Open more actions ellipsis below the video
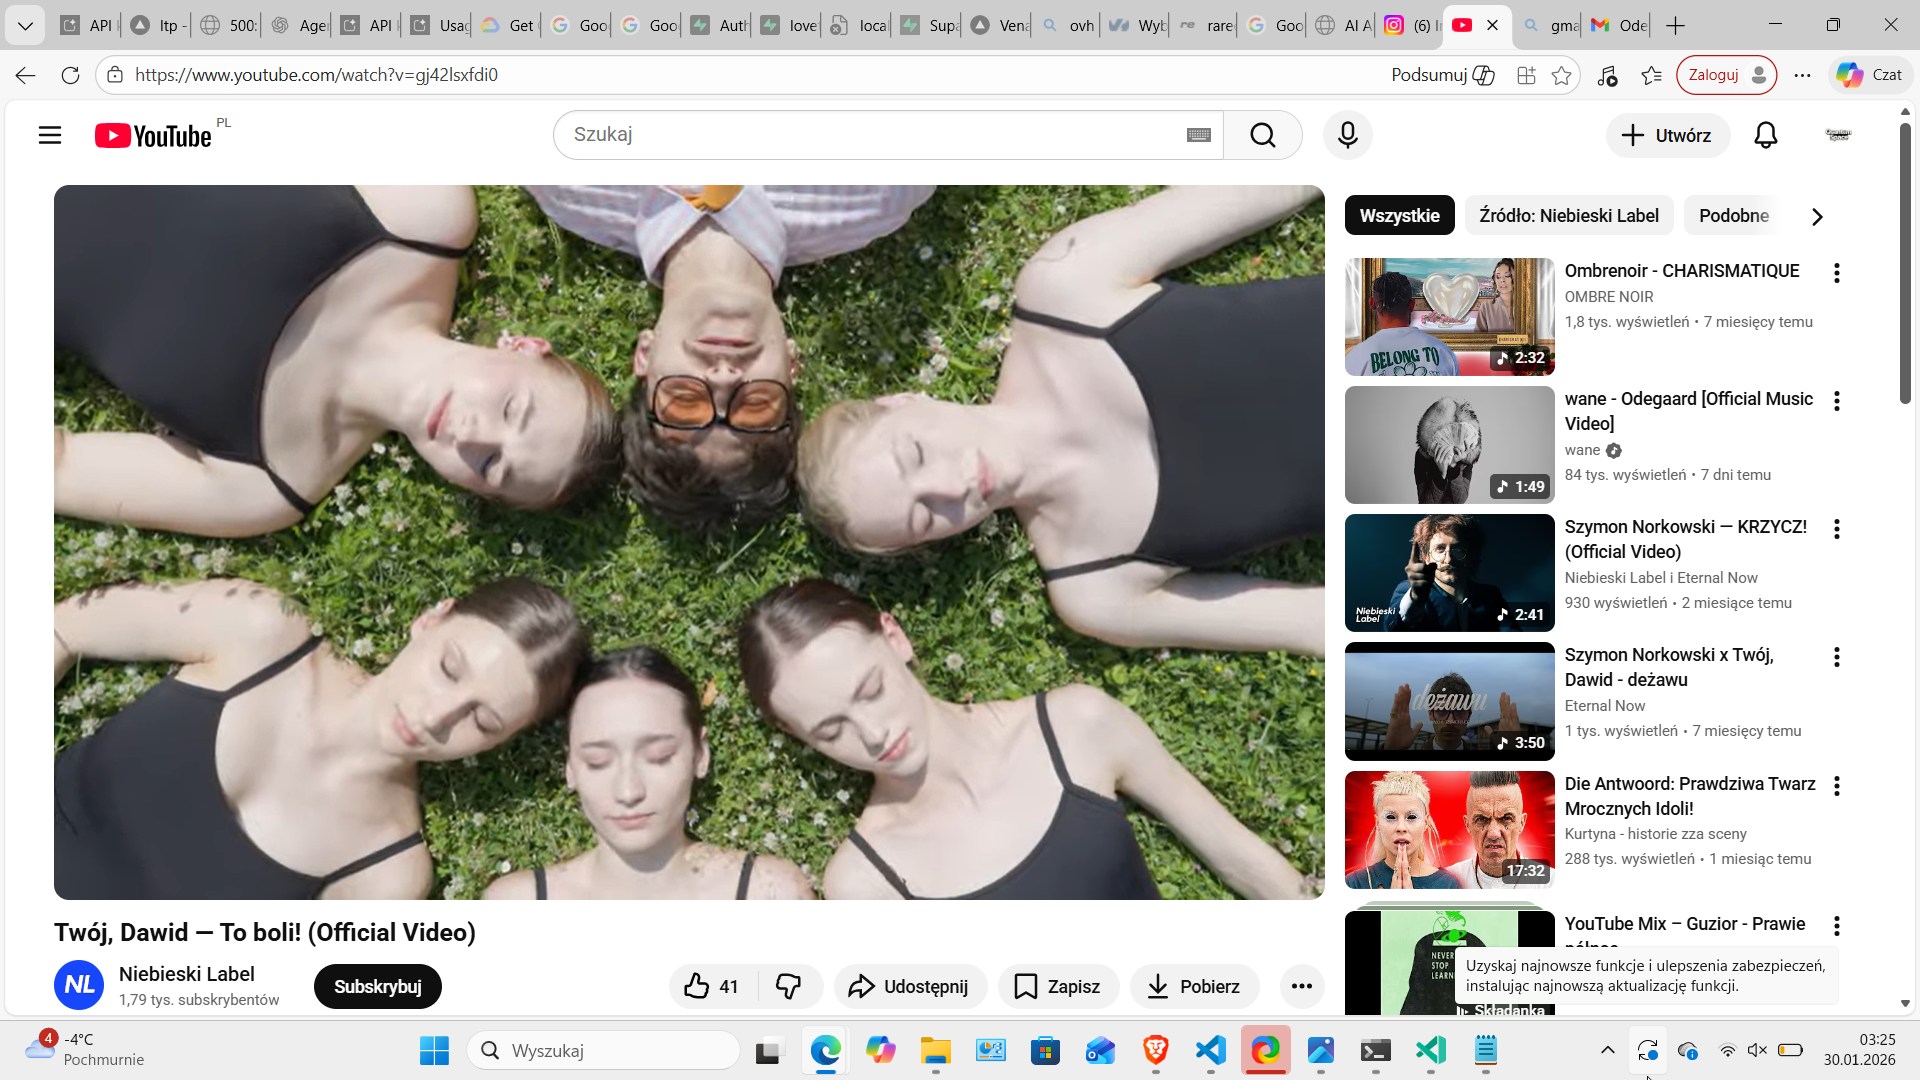1920x1080 pixels. (1301, 987)
